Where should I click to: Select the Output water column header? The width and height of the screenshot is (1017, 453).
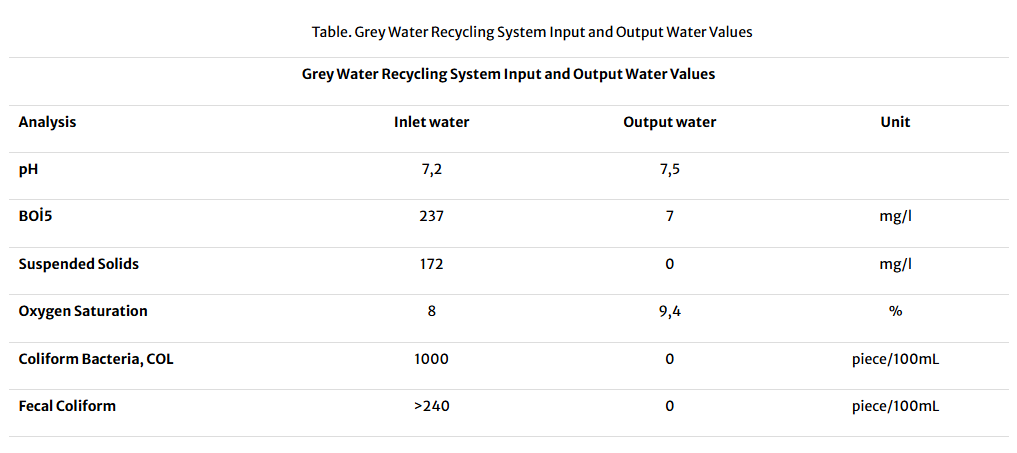coord(669,122)
